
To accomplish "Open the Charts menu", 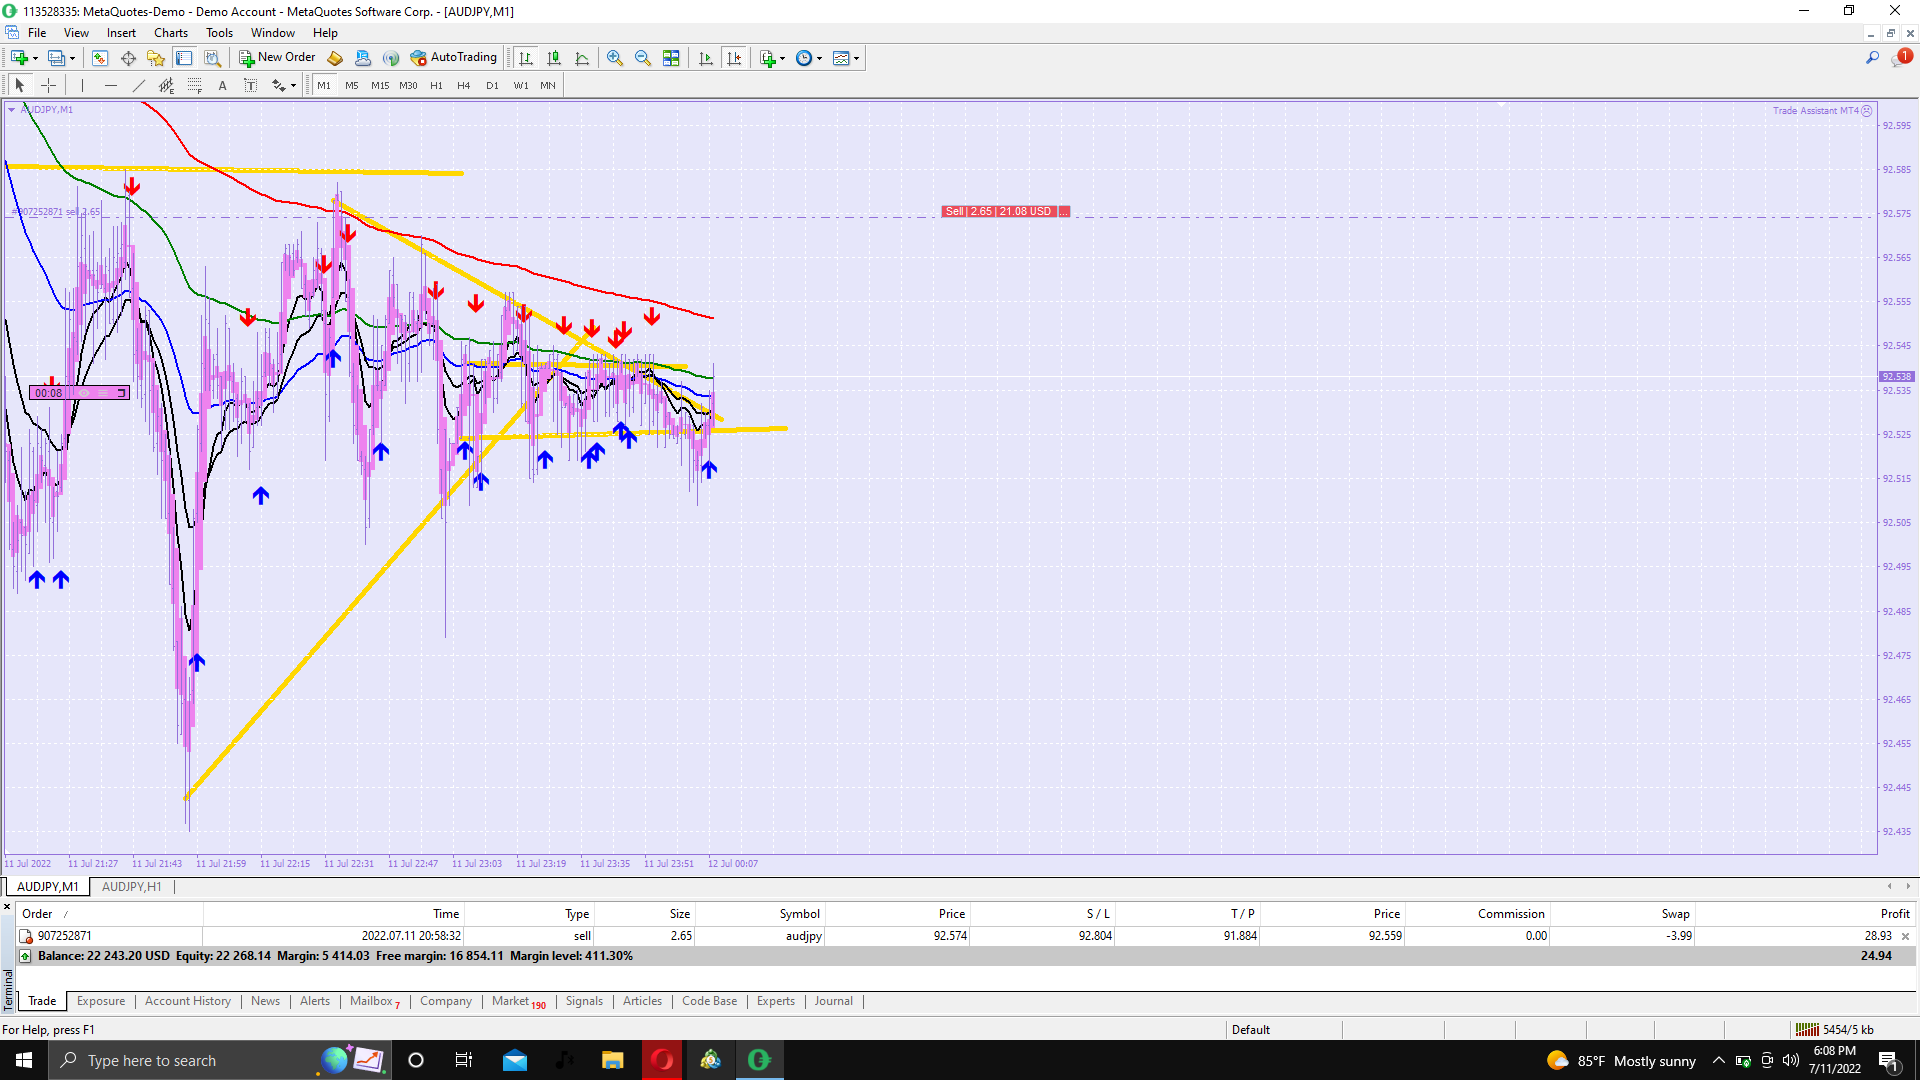I will tap(171, 33).
